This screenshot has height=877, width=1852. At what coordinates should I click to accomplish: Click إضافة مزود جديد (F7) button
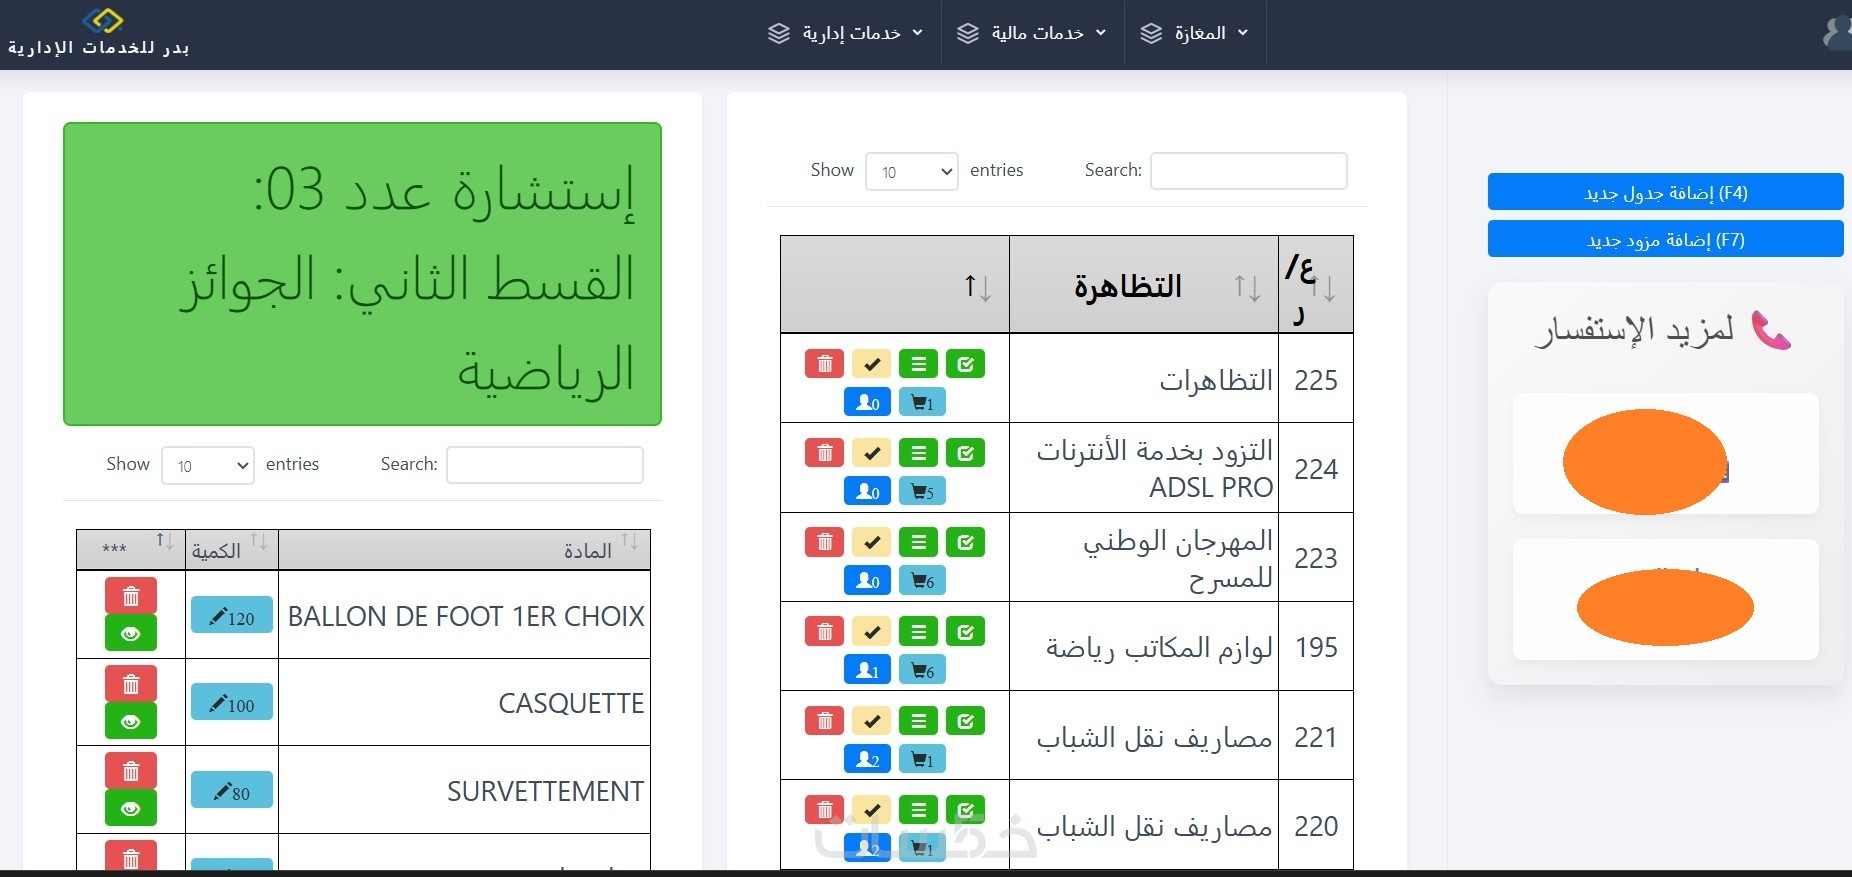tap(1665, 239)
